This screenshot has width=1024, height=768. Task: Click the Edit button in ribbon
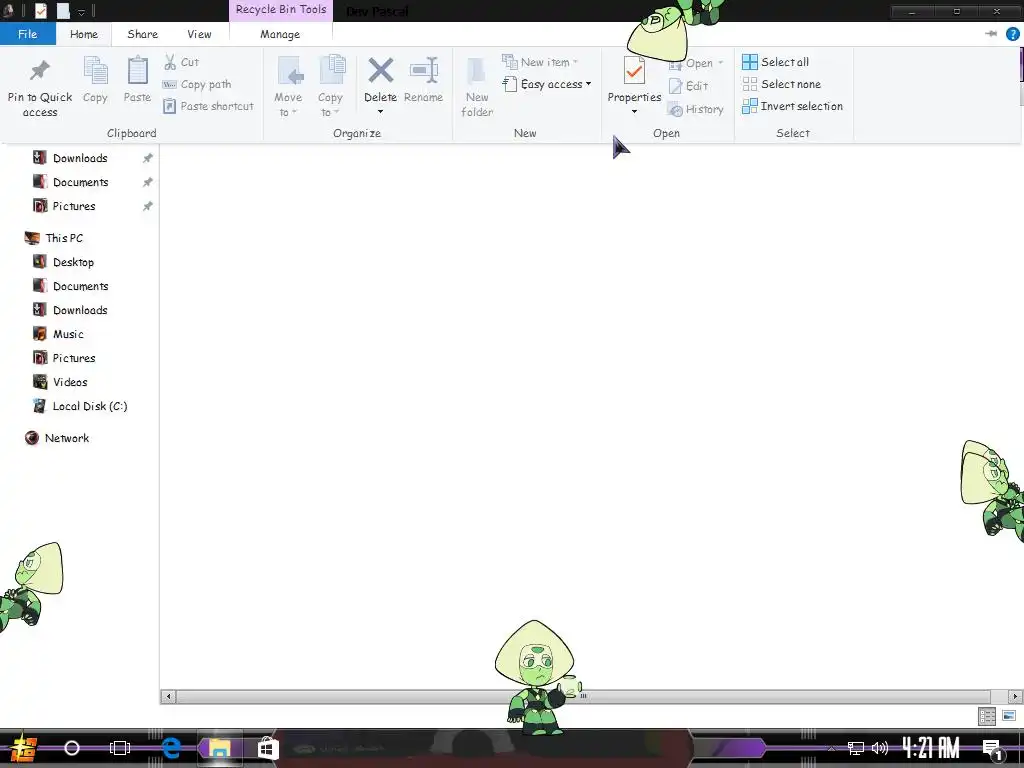coord(688,86)
